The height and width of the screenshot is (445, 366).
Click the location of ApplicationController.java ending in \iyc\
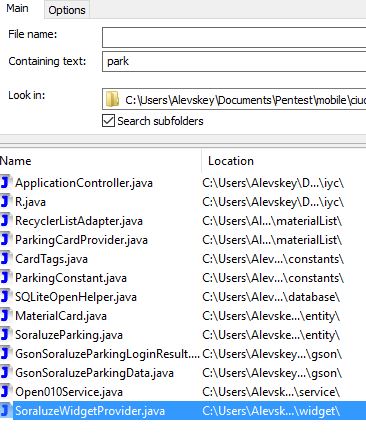click(273, 183)
